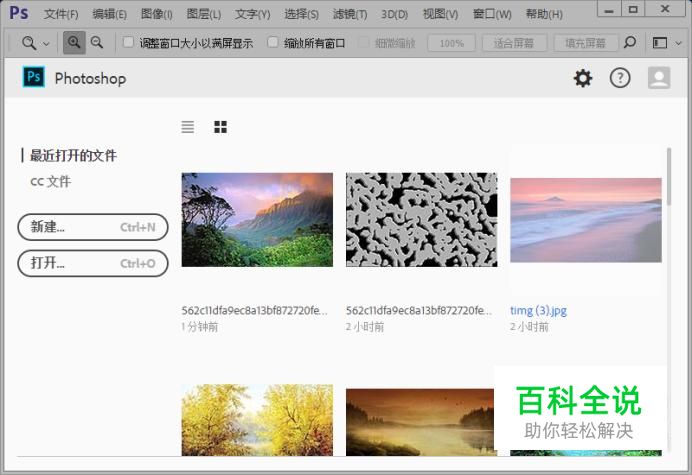Open the 帮助(H) menu
The width and height of the screenshot is (692, 475).
coord(544,15)
